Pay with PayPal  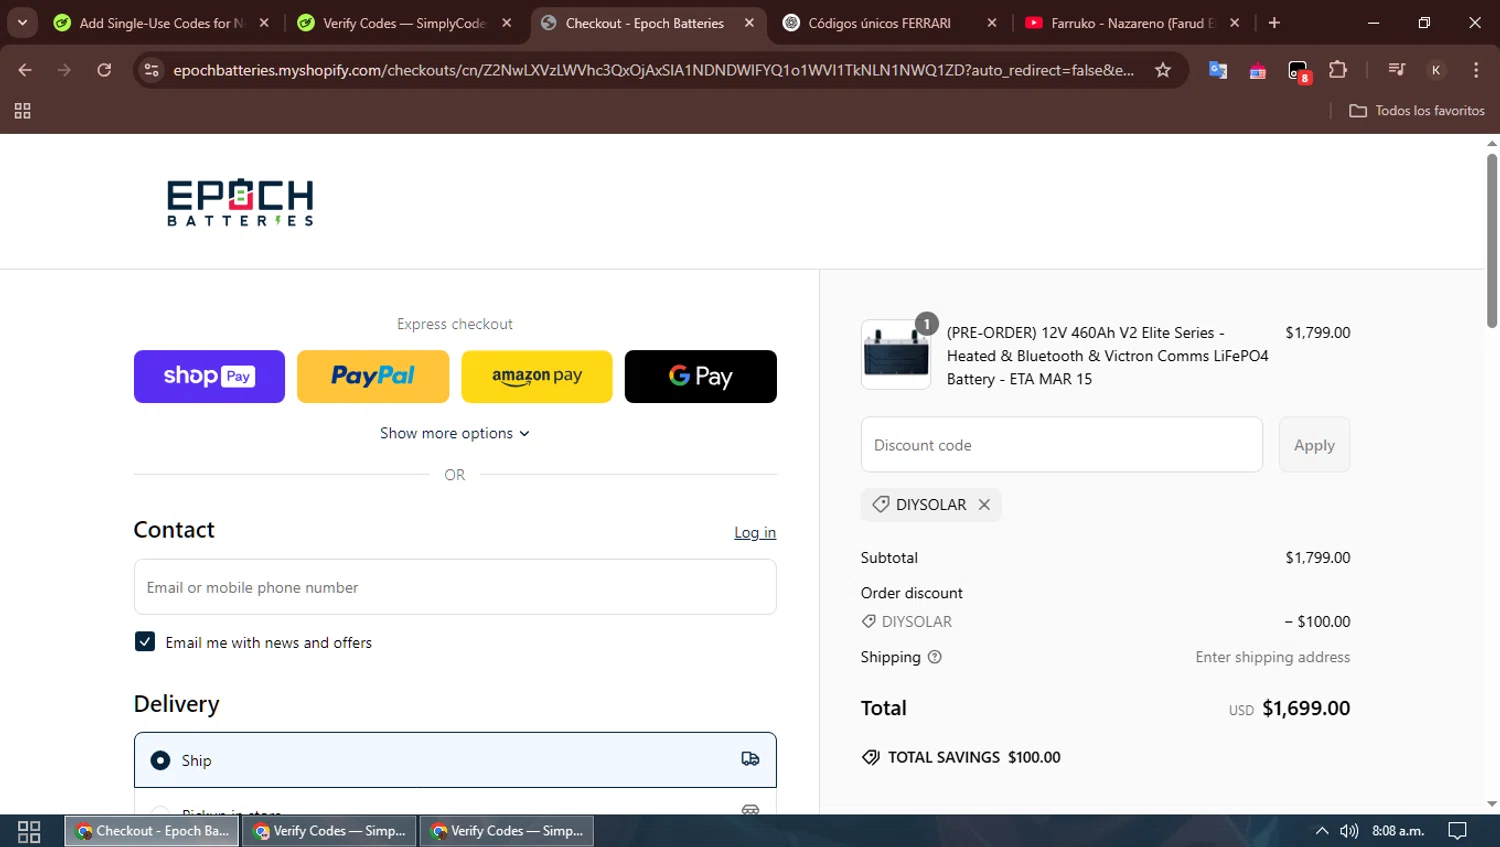point(373,376)
